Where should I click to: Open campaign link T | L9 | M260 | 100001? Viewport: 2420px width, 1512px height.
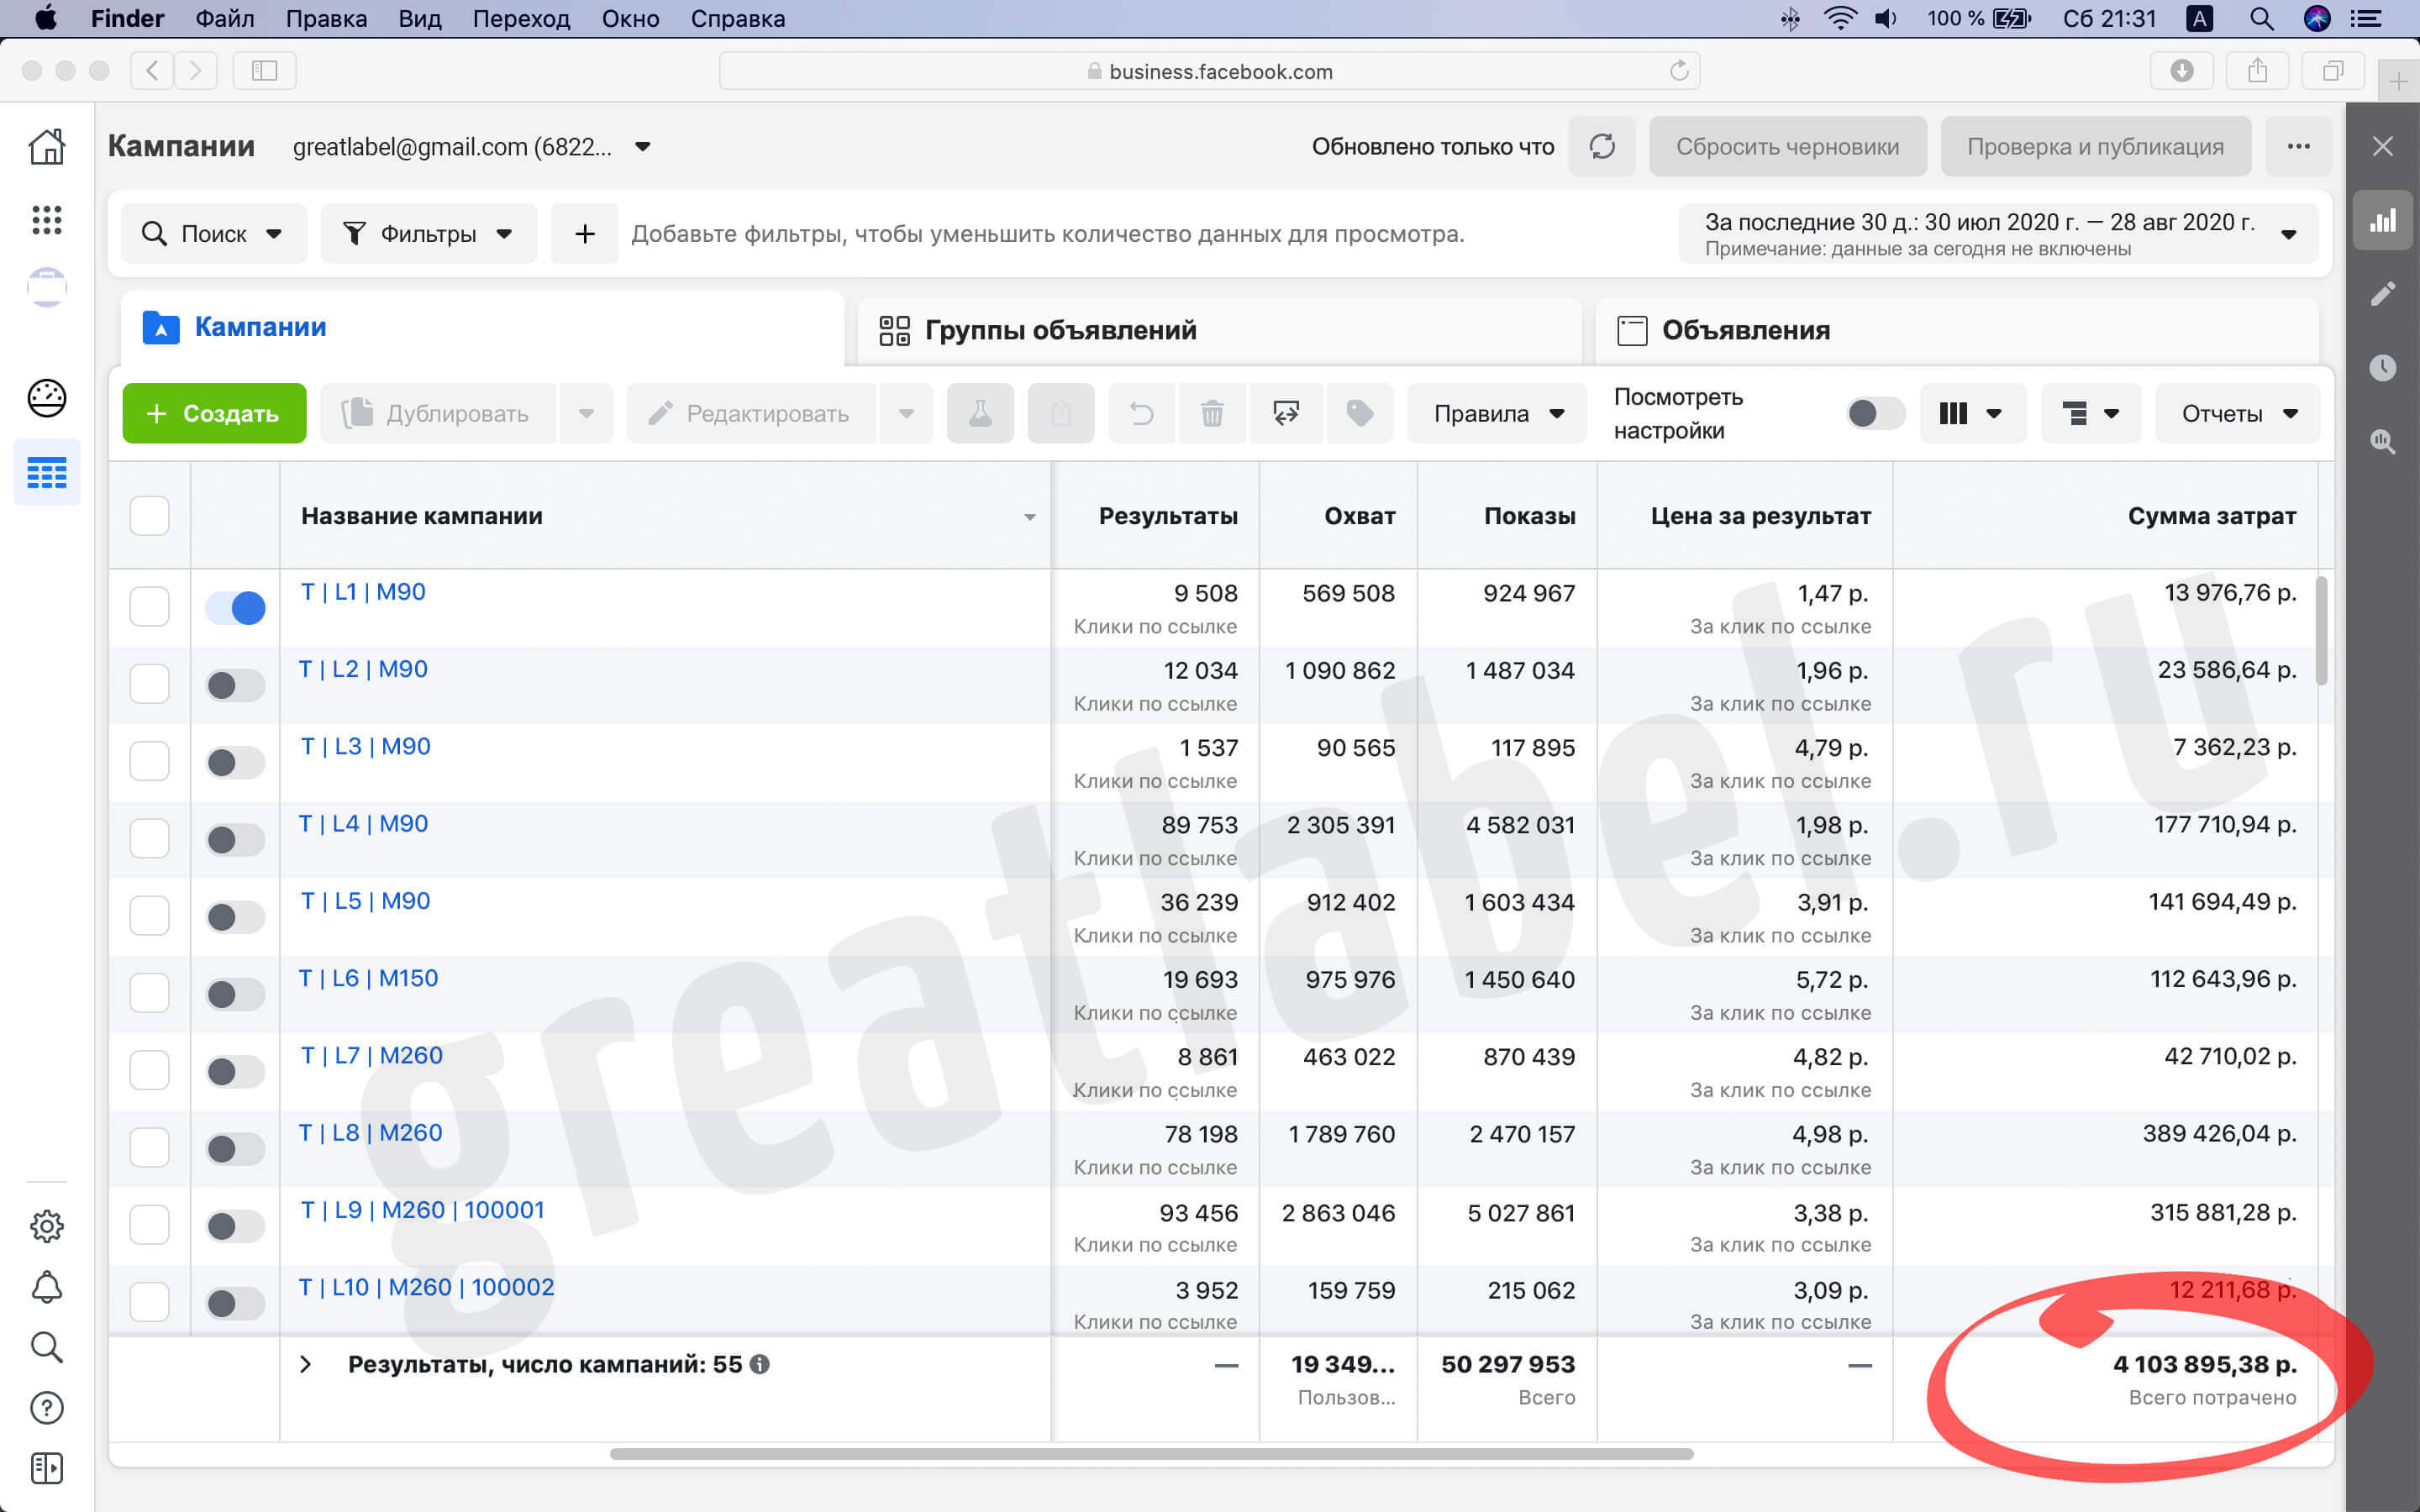423,1210
